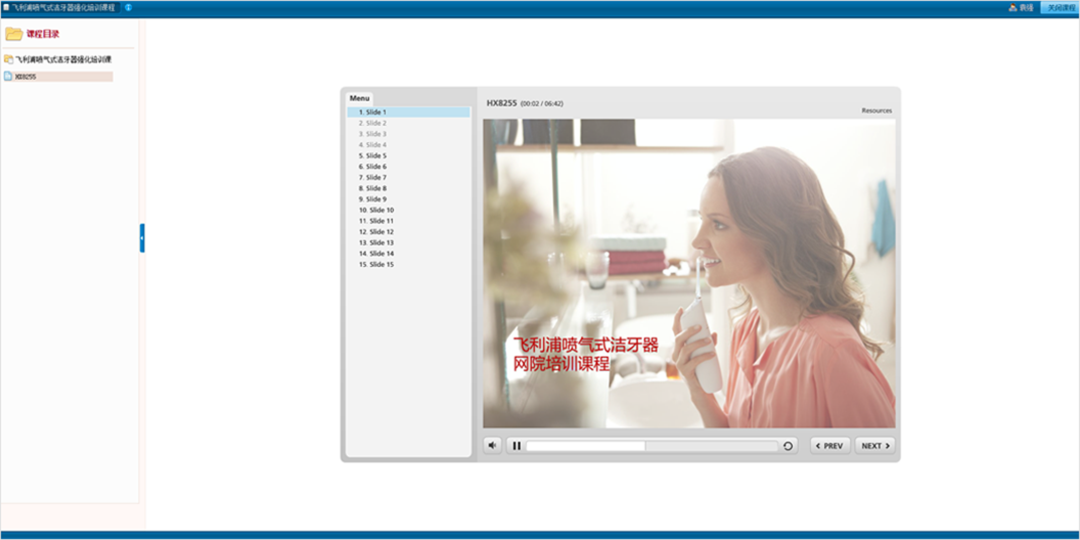Click the 课程目录 heading text
This screenshot has width=1080, height=540.
(43, 34)
